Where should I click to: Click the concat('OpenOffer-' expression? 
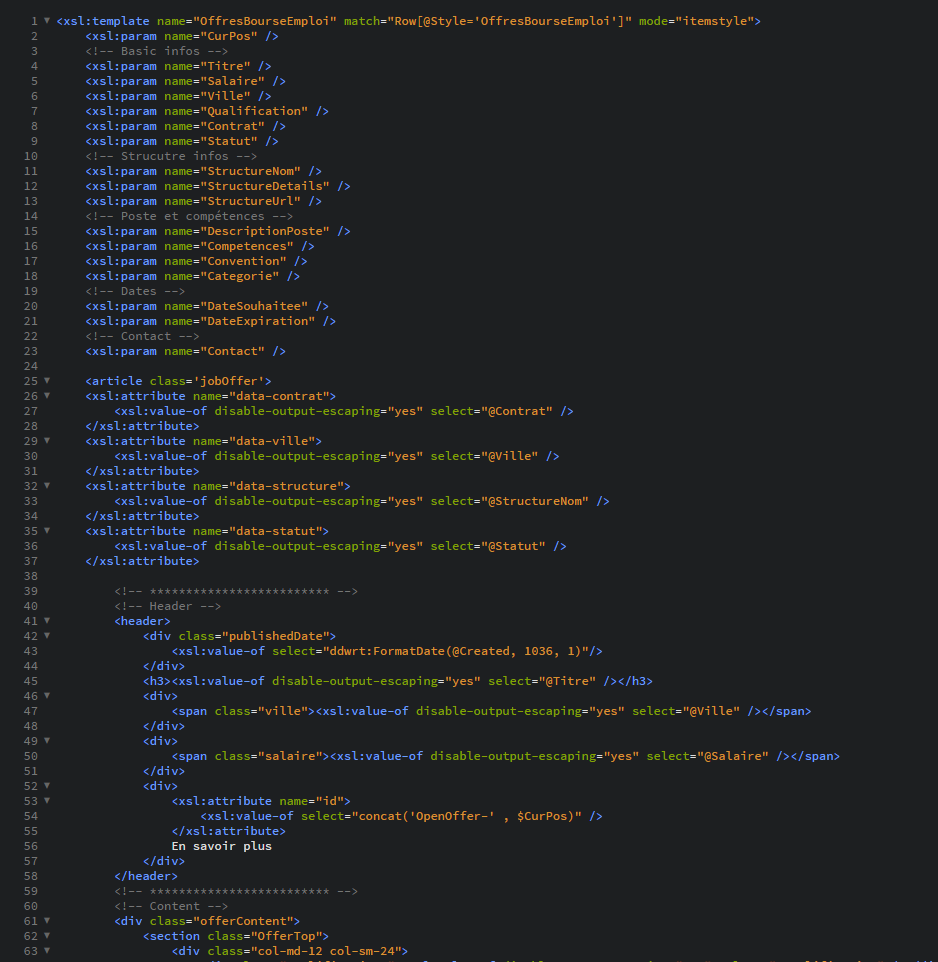[x=466, y=816]
